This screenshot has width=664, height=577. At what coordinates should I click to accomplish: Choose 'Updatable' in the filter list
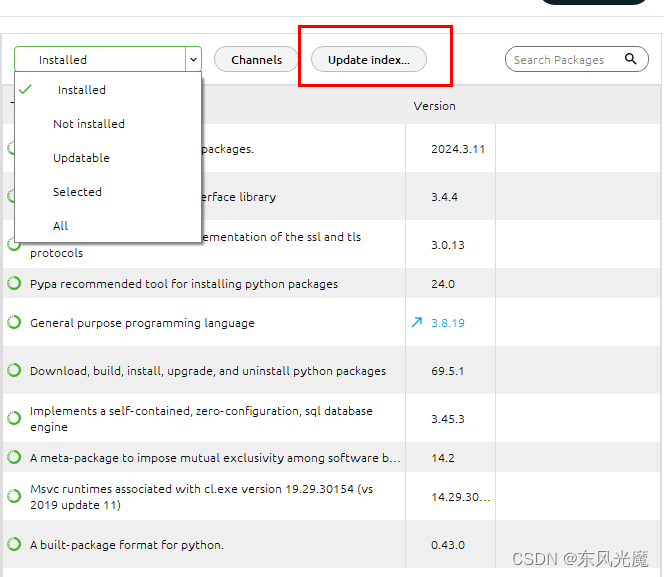tap(81, 158)
